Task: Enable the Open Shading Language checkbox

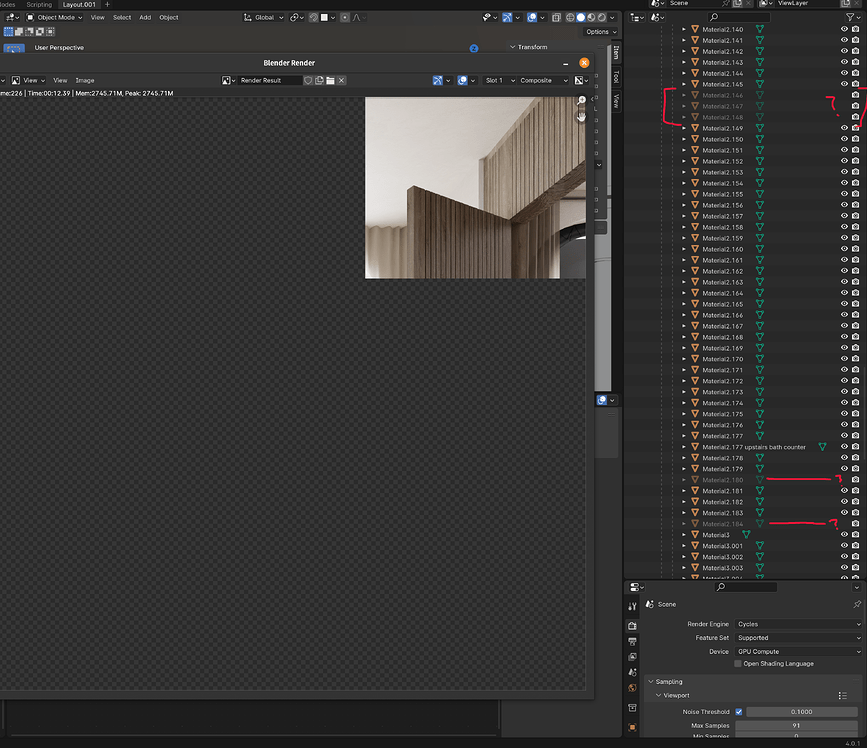Action: [x=738, y=663]
